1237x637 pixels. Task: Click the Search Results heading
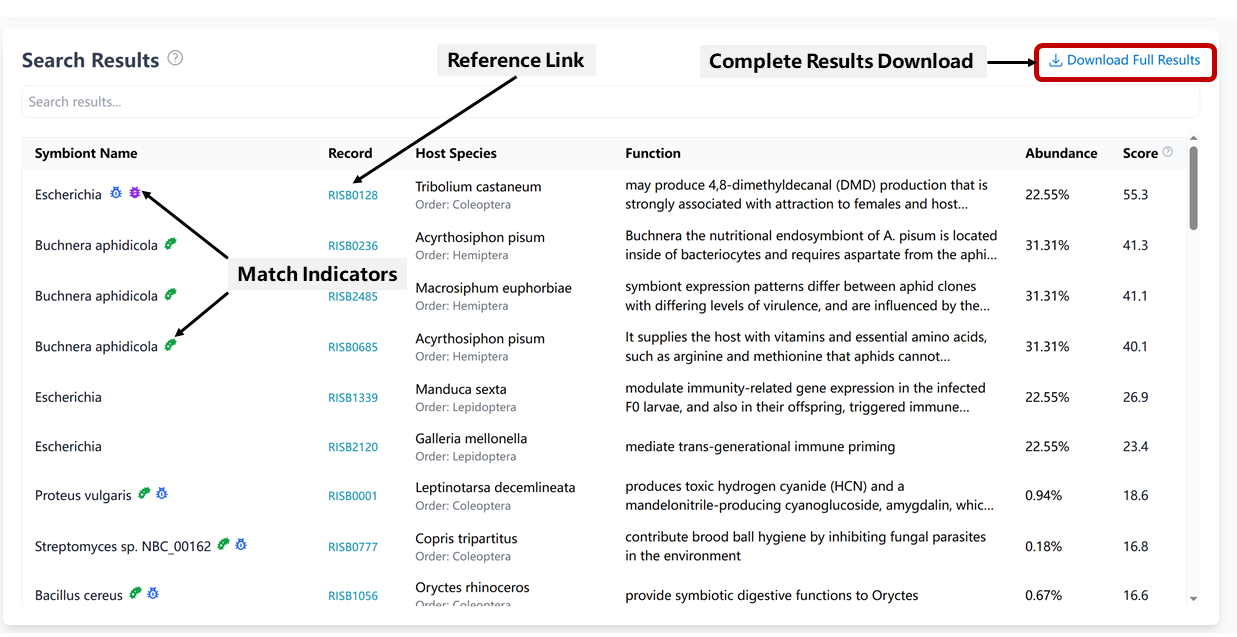click(x=91, y=60)
